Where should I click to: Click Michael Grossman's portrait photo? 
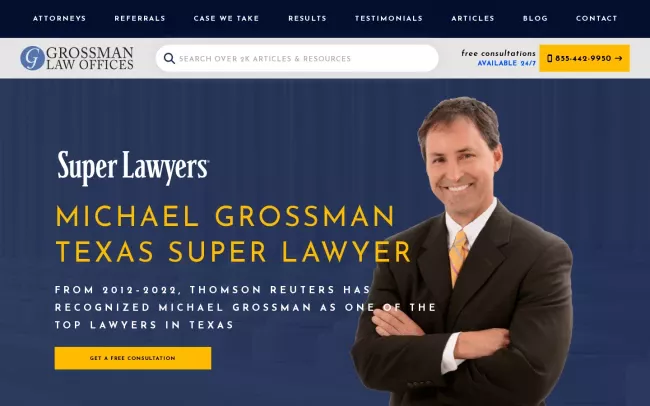pyautogui.click(x=462, y=251)
